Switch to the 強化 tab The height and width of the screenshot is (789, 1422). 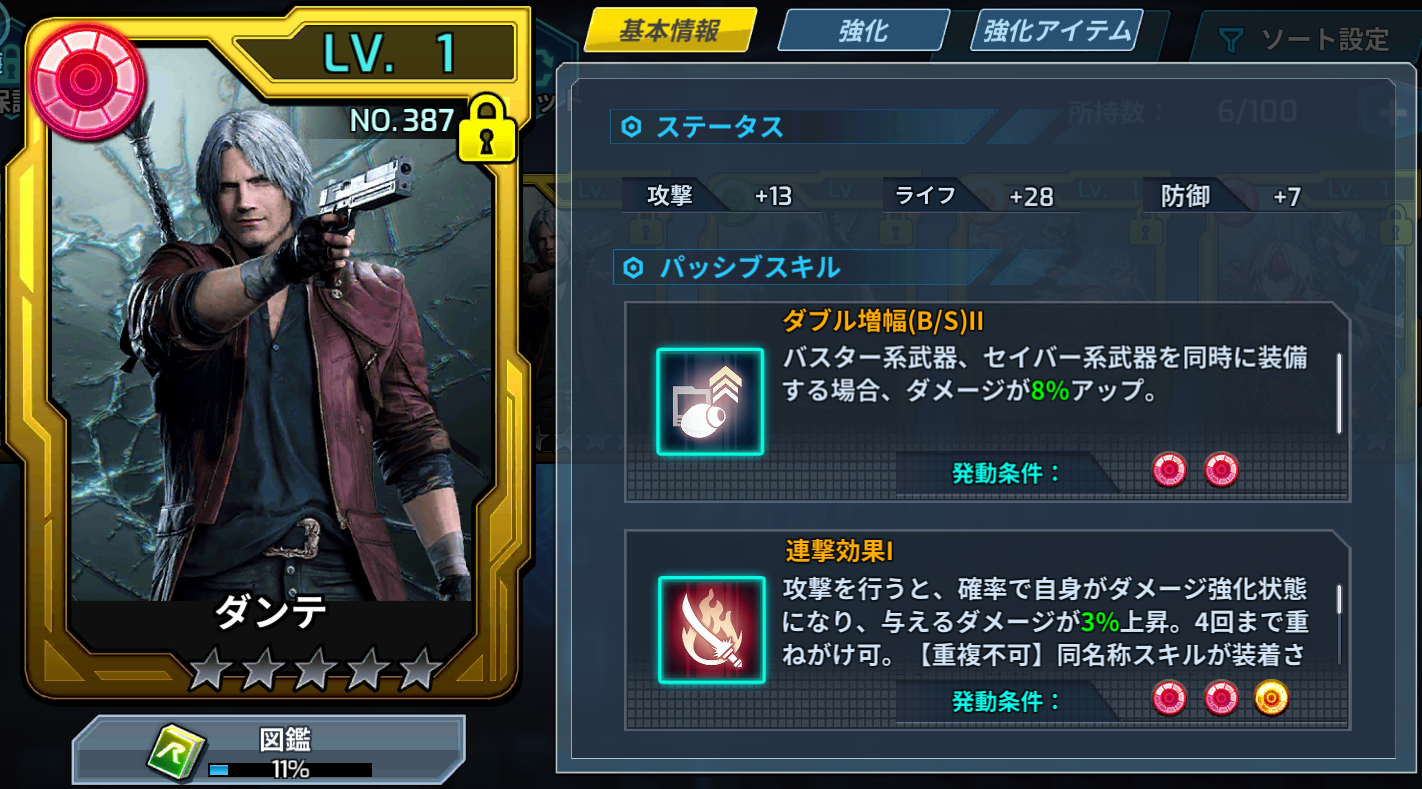[x=863, y=30]
